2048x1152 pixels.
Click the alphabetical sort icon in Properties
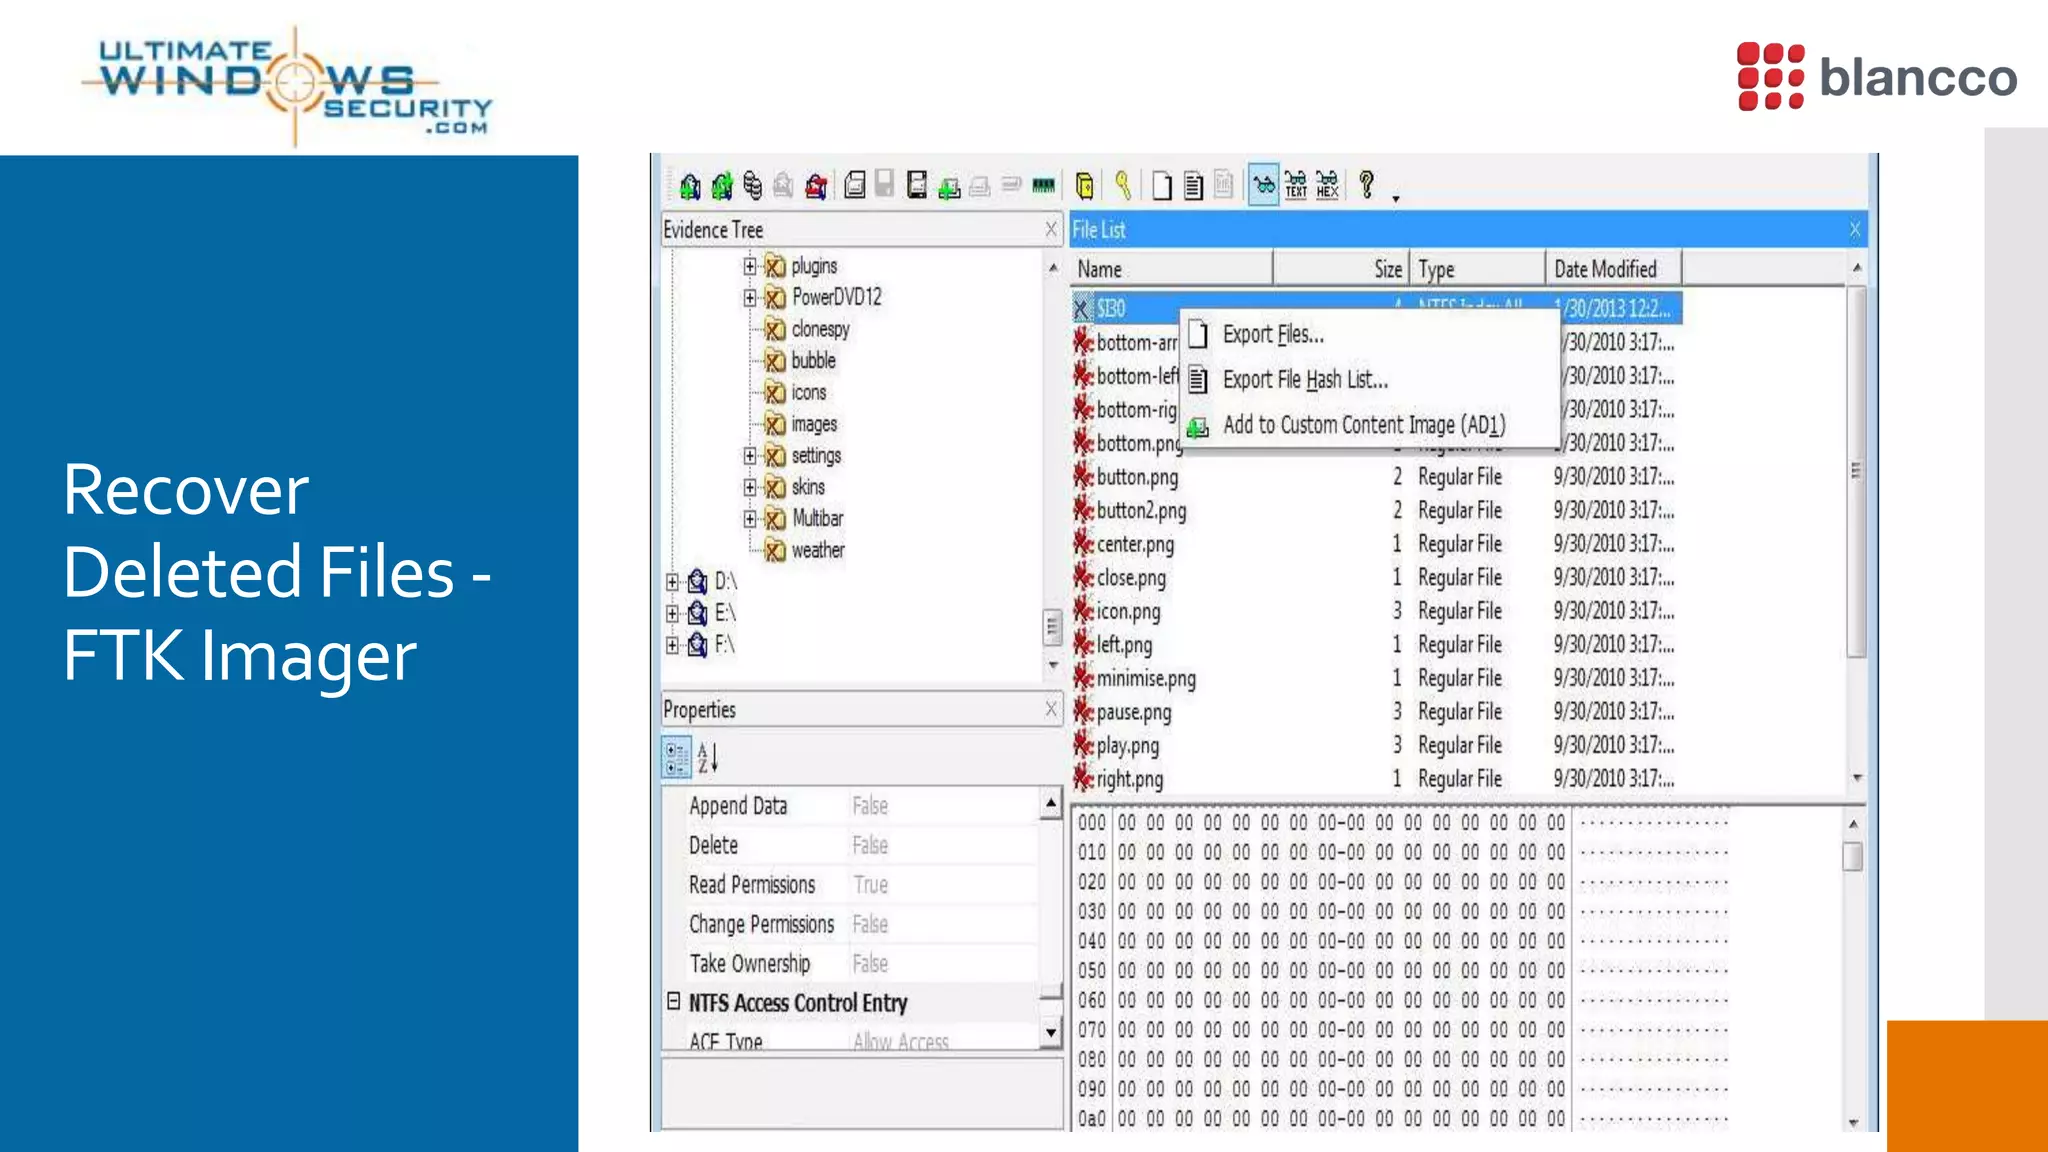(707, 758)
